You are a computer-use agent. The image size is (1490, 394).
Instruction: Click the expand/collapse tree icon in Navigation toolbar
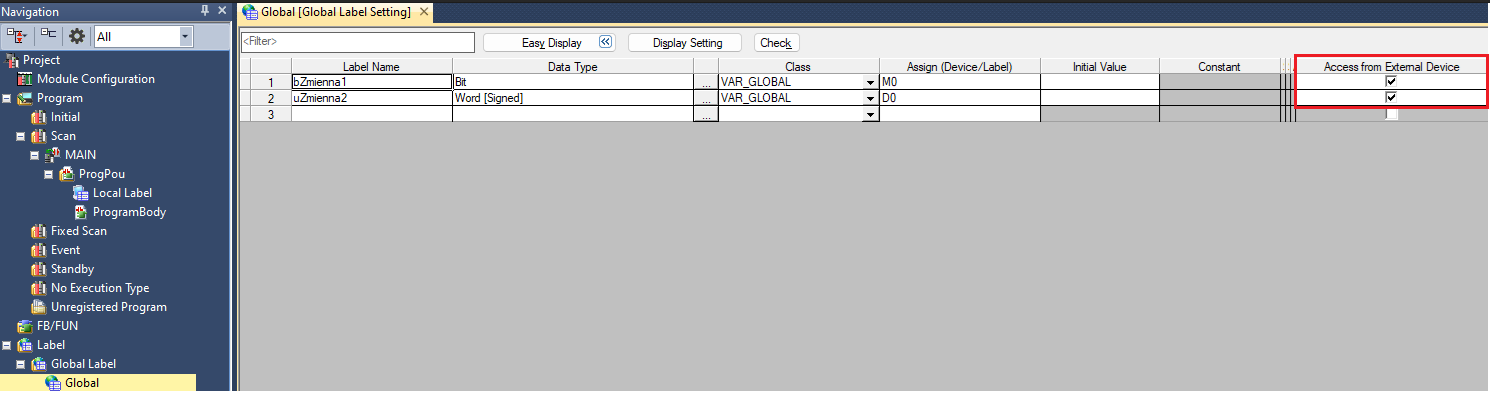point(16,36)
